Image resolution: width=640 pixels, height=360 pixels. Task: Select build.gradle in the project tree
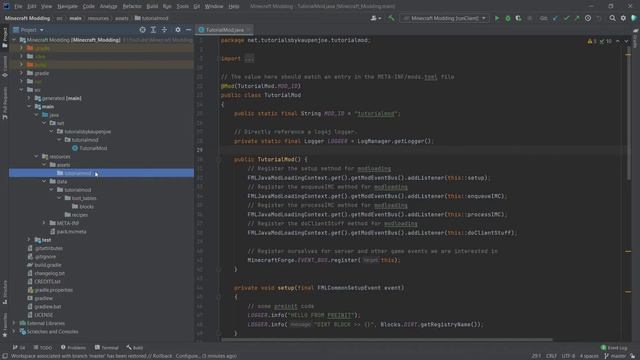(45, 265)
